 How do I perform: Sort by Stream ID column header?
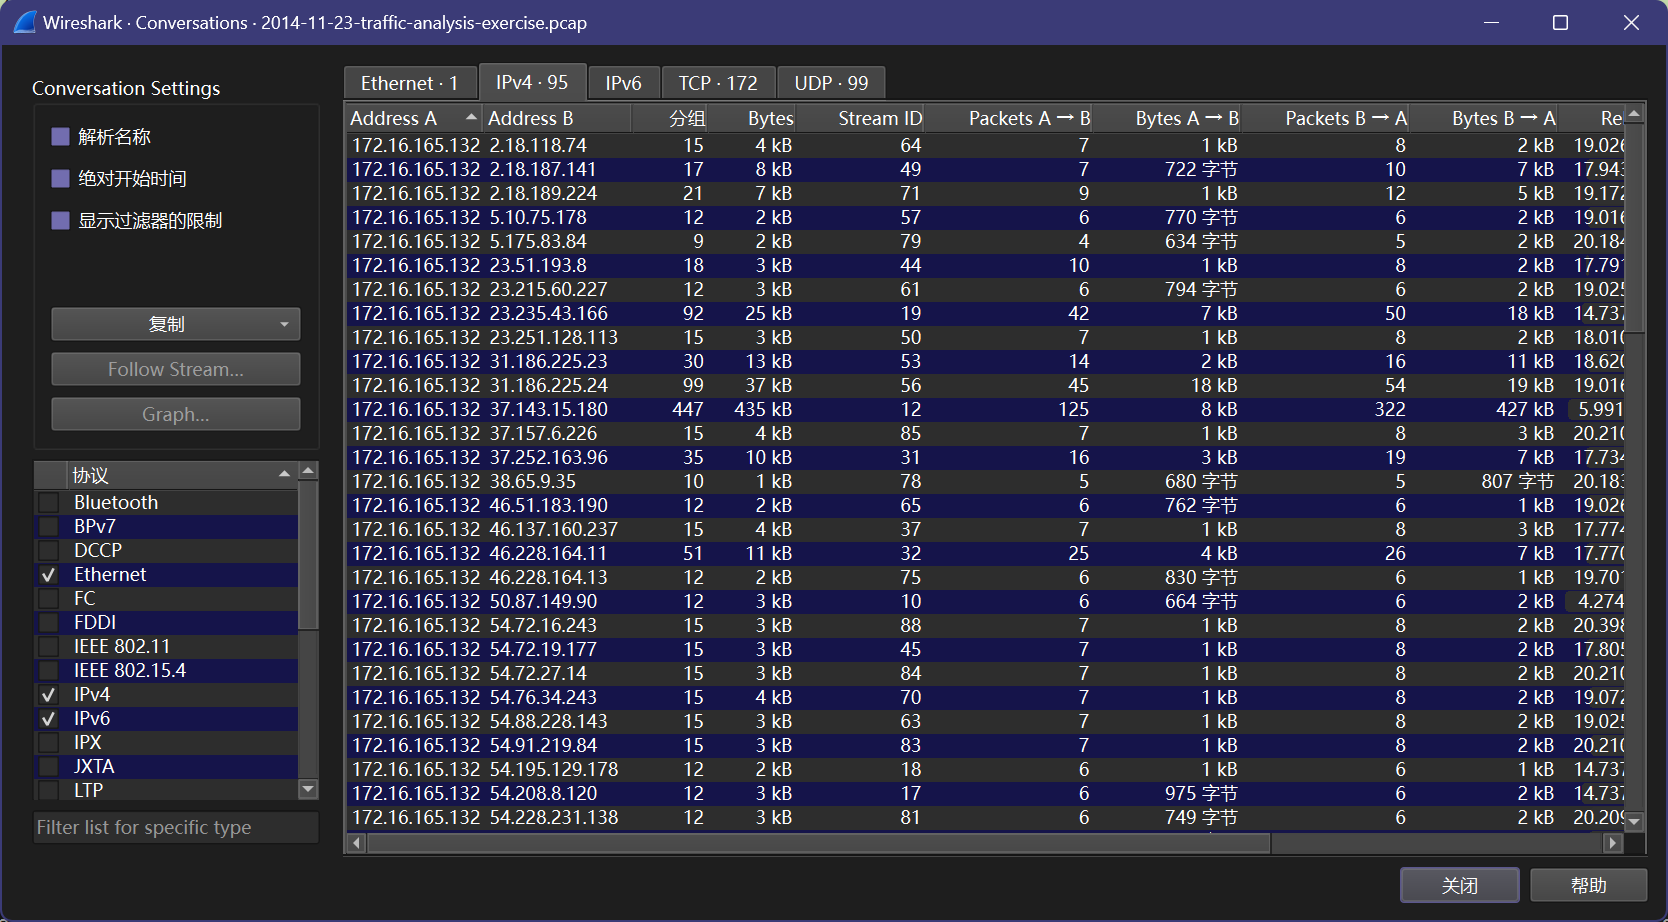coord(860,118)
